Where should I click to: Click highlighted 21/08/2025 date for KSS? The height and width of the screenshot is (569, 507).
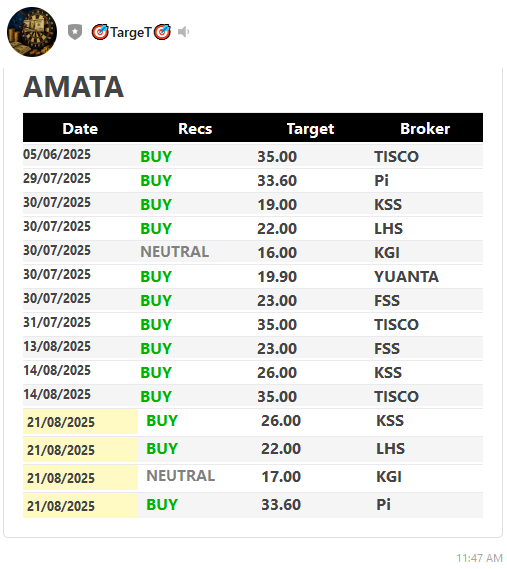pyautogui.click(x=61, y=422)
